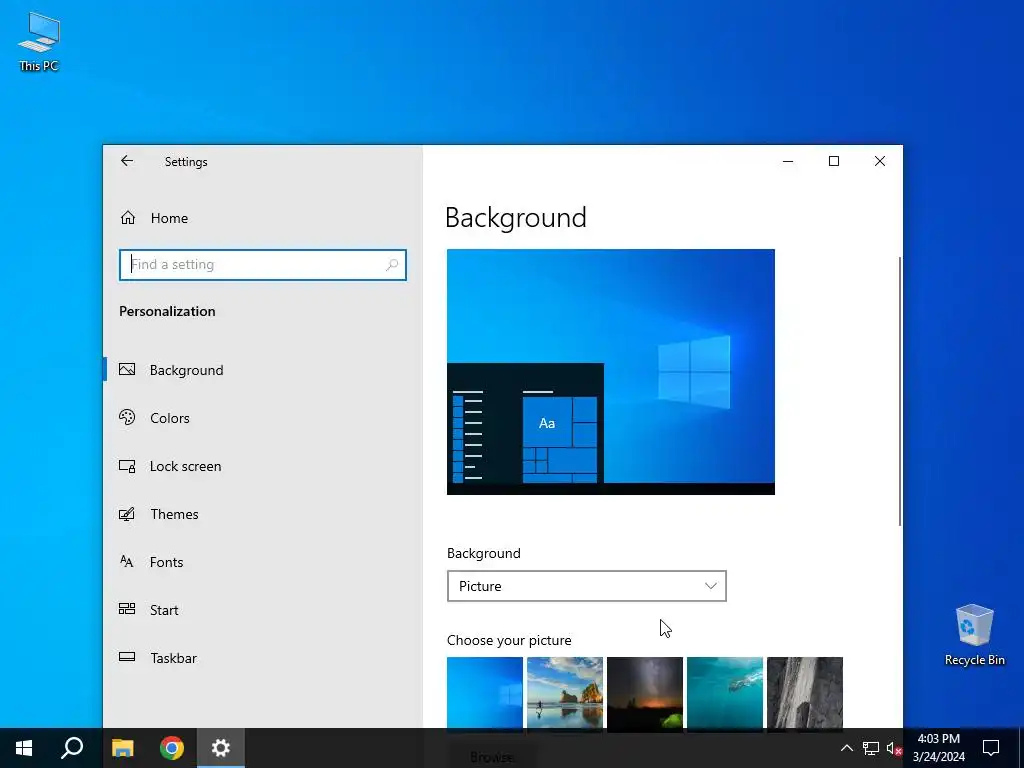Select This PC desktop icon

(39, 41)
